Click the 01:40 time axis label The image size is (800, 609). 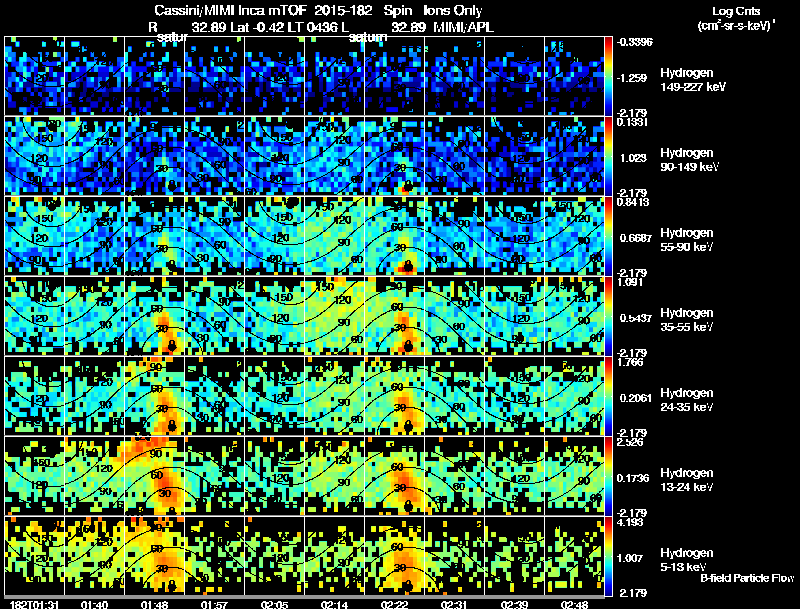(94, 604)
